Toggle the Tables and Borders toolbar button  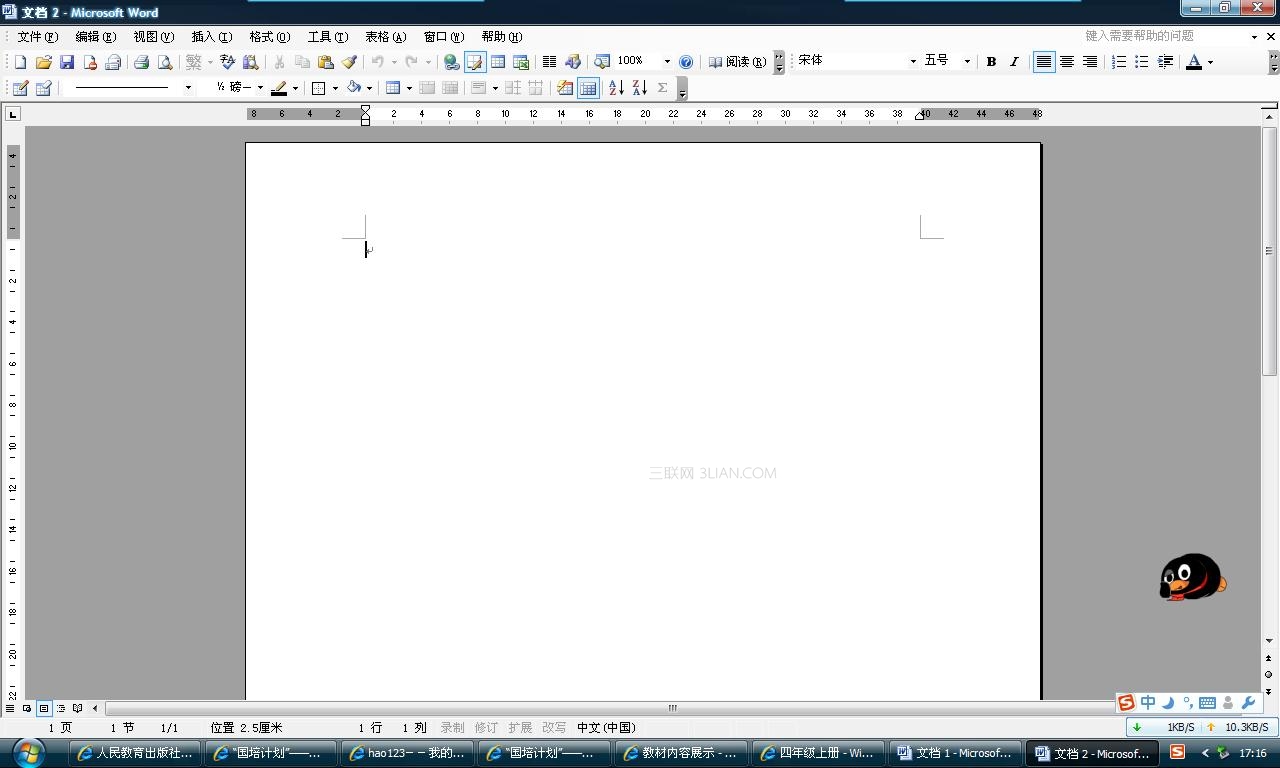point(475,62)
